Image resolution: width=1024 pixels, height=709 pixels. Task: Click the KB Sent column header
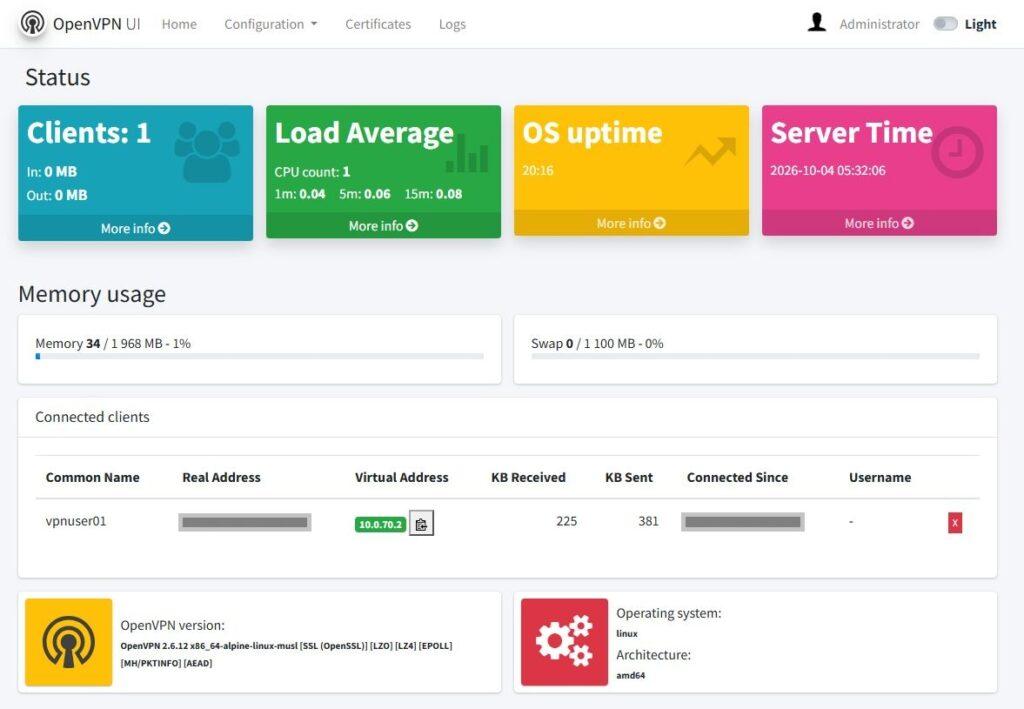point(629,477)
